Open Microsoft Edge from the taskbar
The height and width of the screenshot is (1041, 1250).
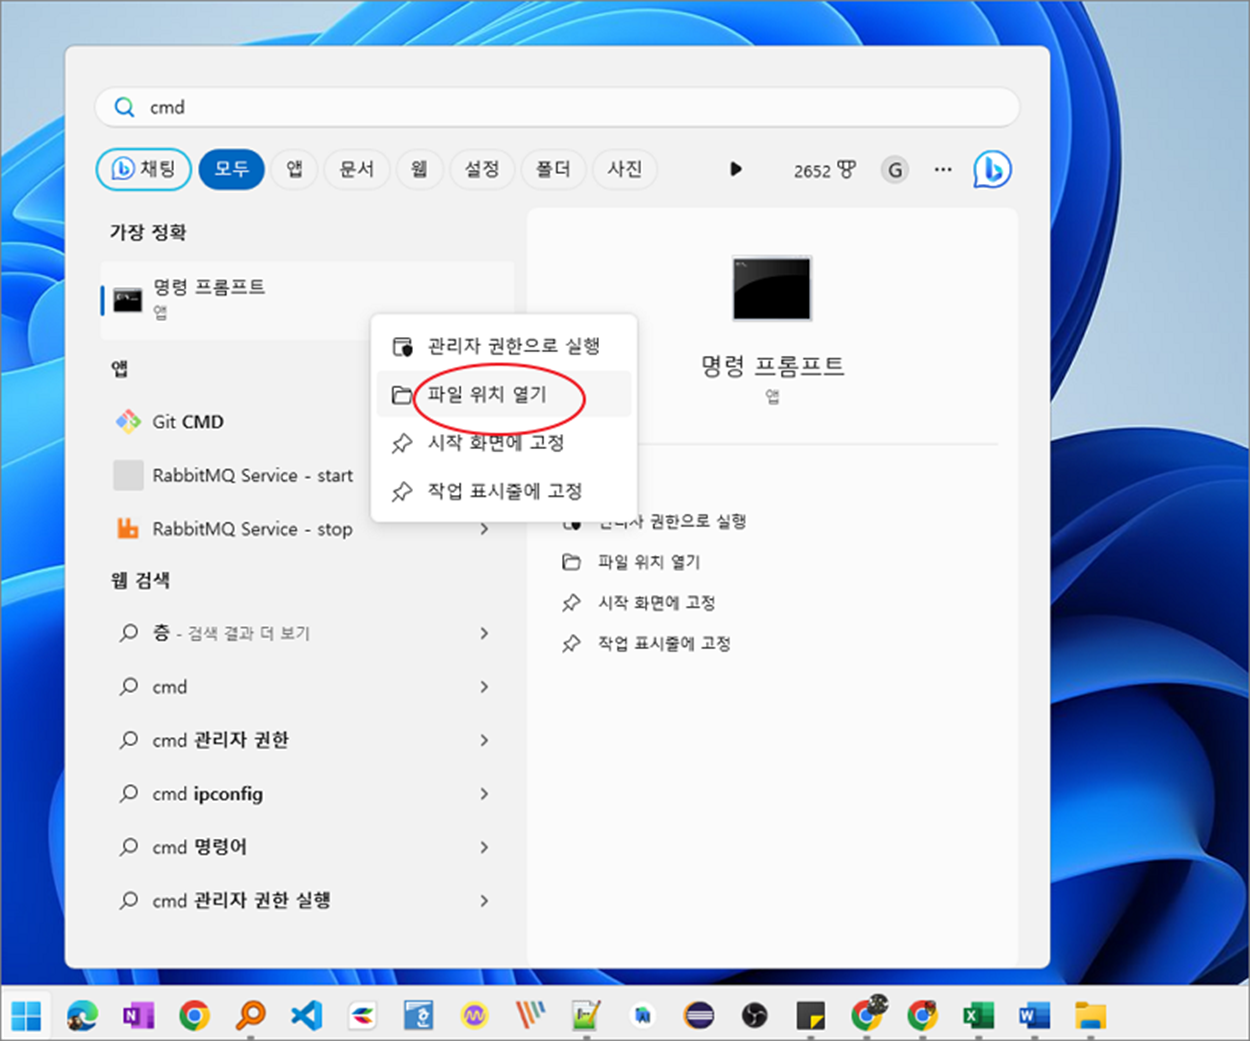(82, 1016)
